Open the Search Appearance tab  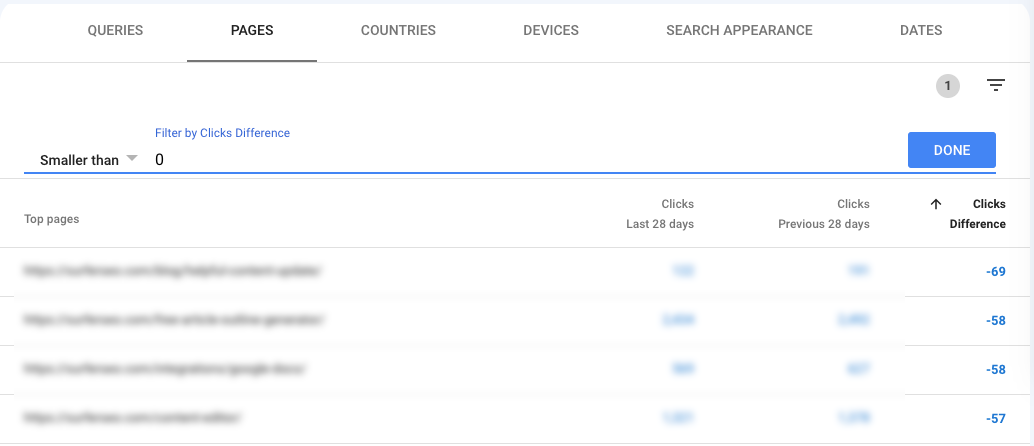point(739,31)
